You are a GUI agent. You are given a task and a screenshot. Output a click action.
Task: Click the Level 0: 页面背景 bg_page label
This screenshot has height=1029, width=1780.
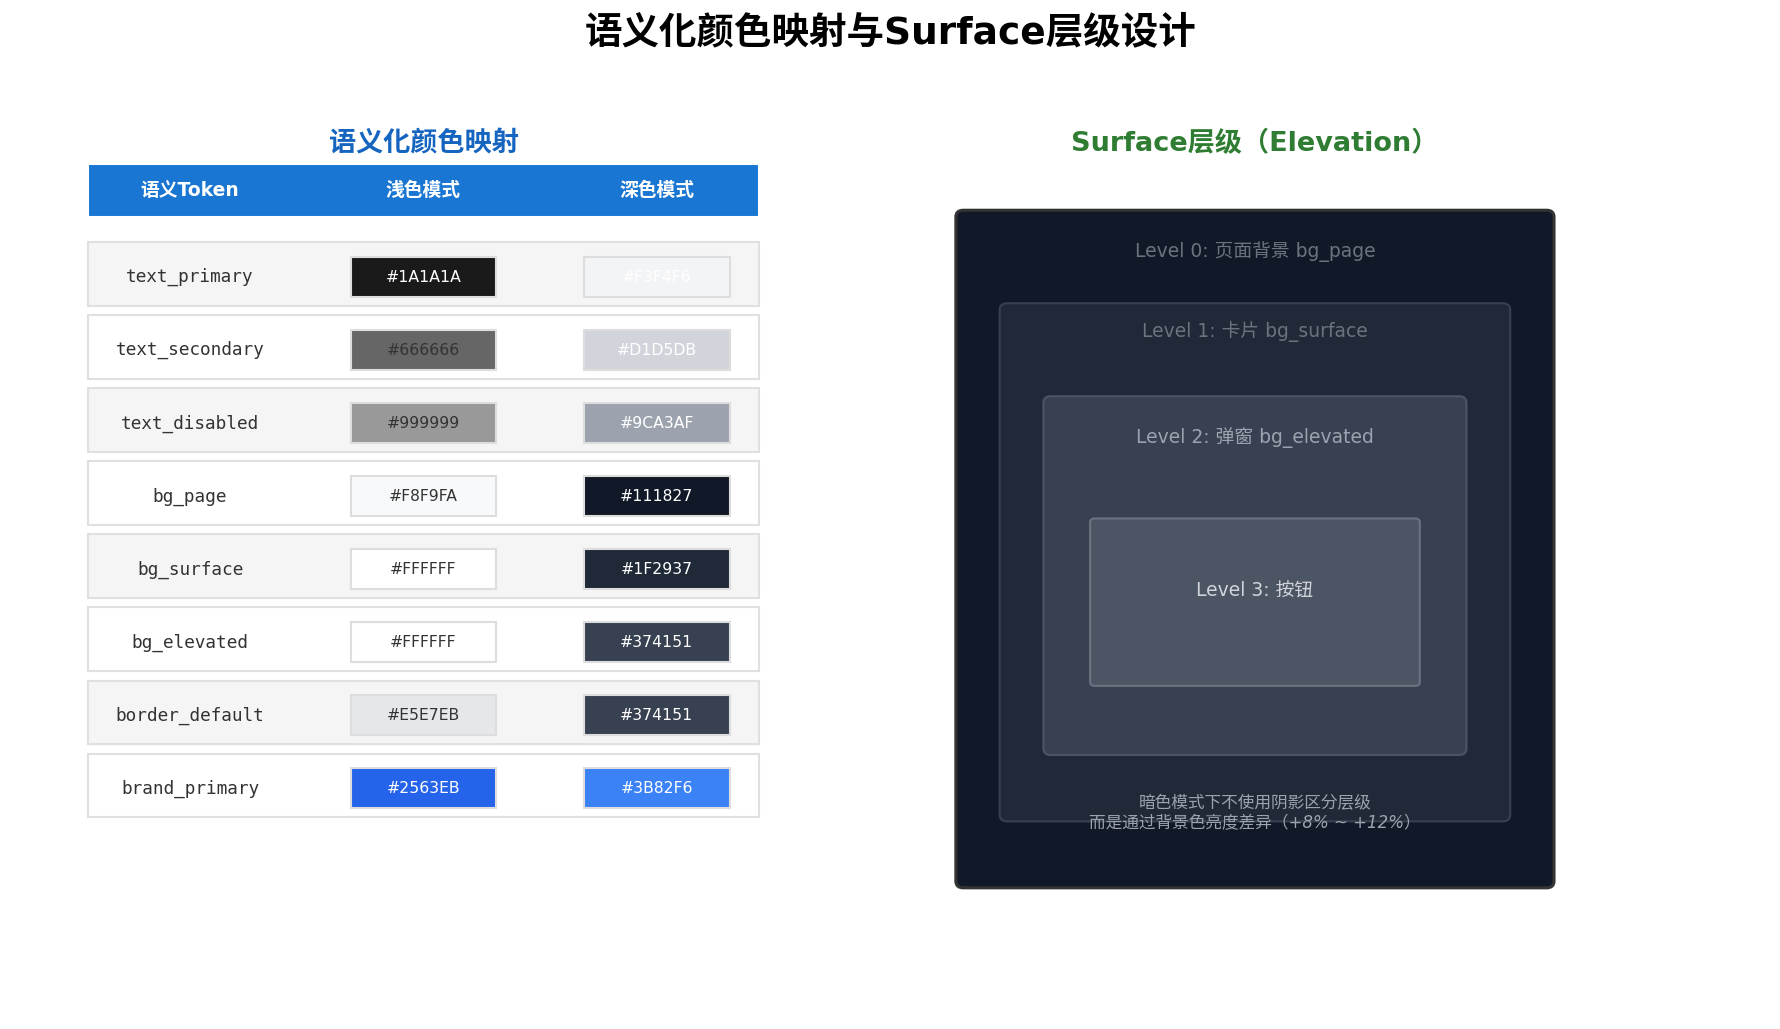click(x=1255, y=251)
